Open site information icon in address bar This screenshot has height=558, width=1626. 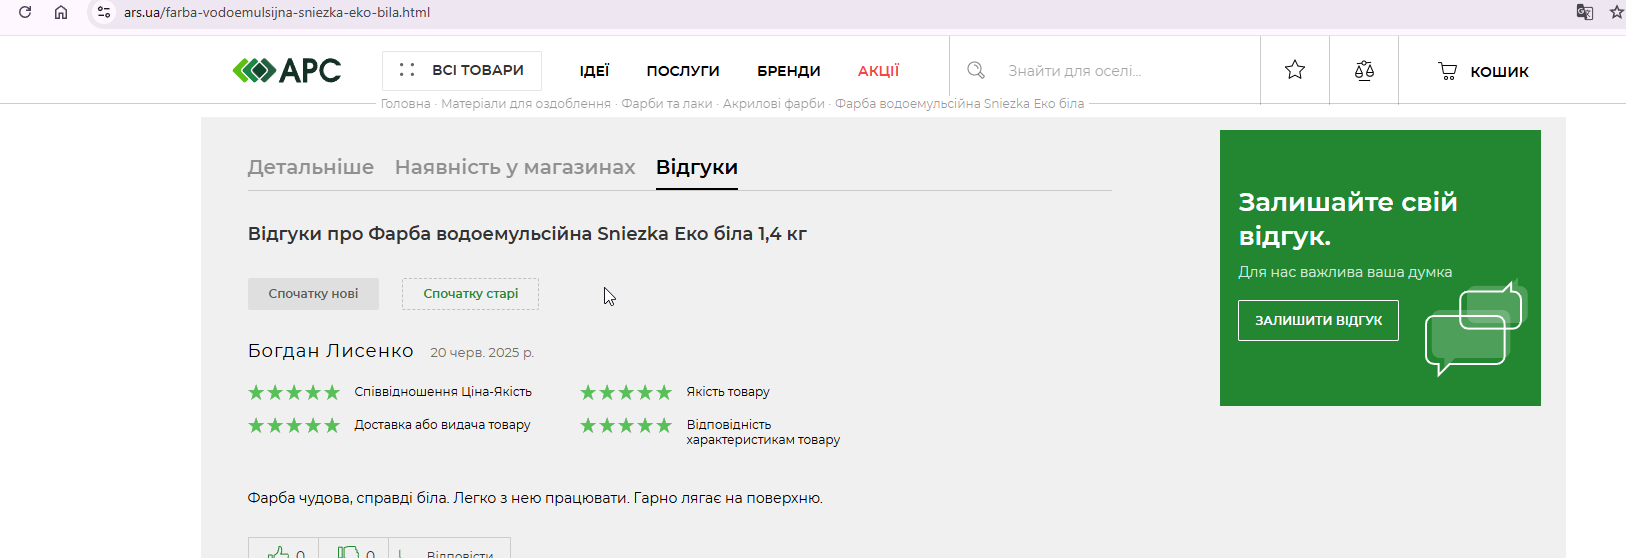pyautogui.click(x=104, y=12)
